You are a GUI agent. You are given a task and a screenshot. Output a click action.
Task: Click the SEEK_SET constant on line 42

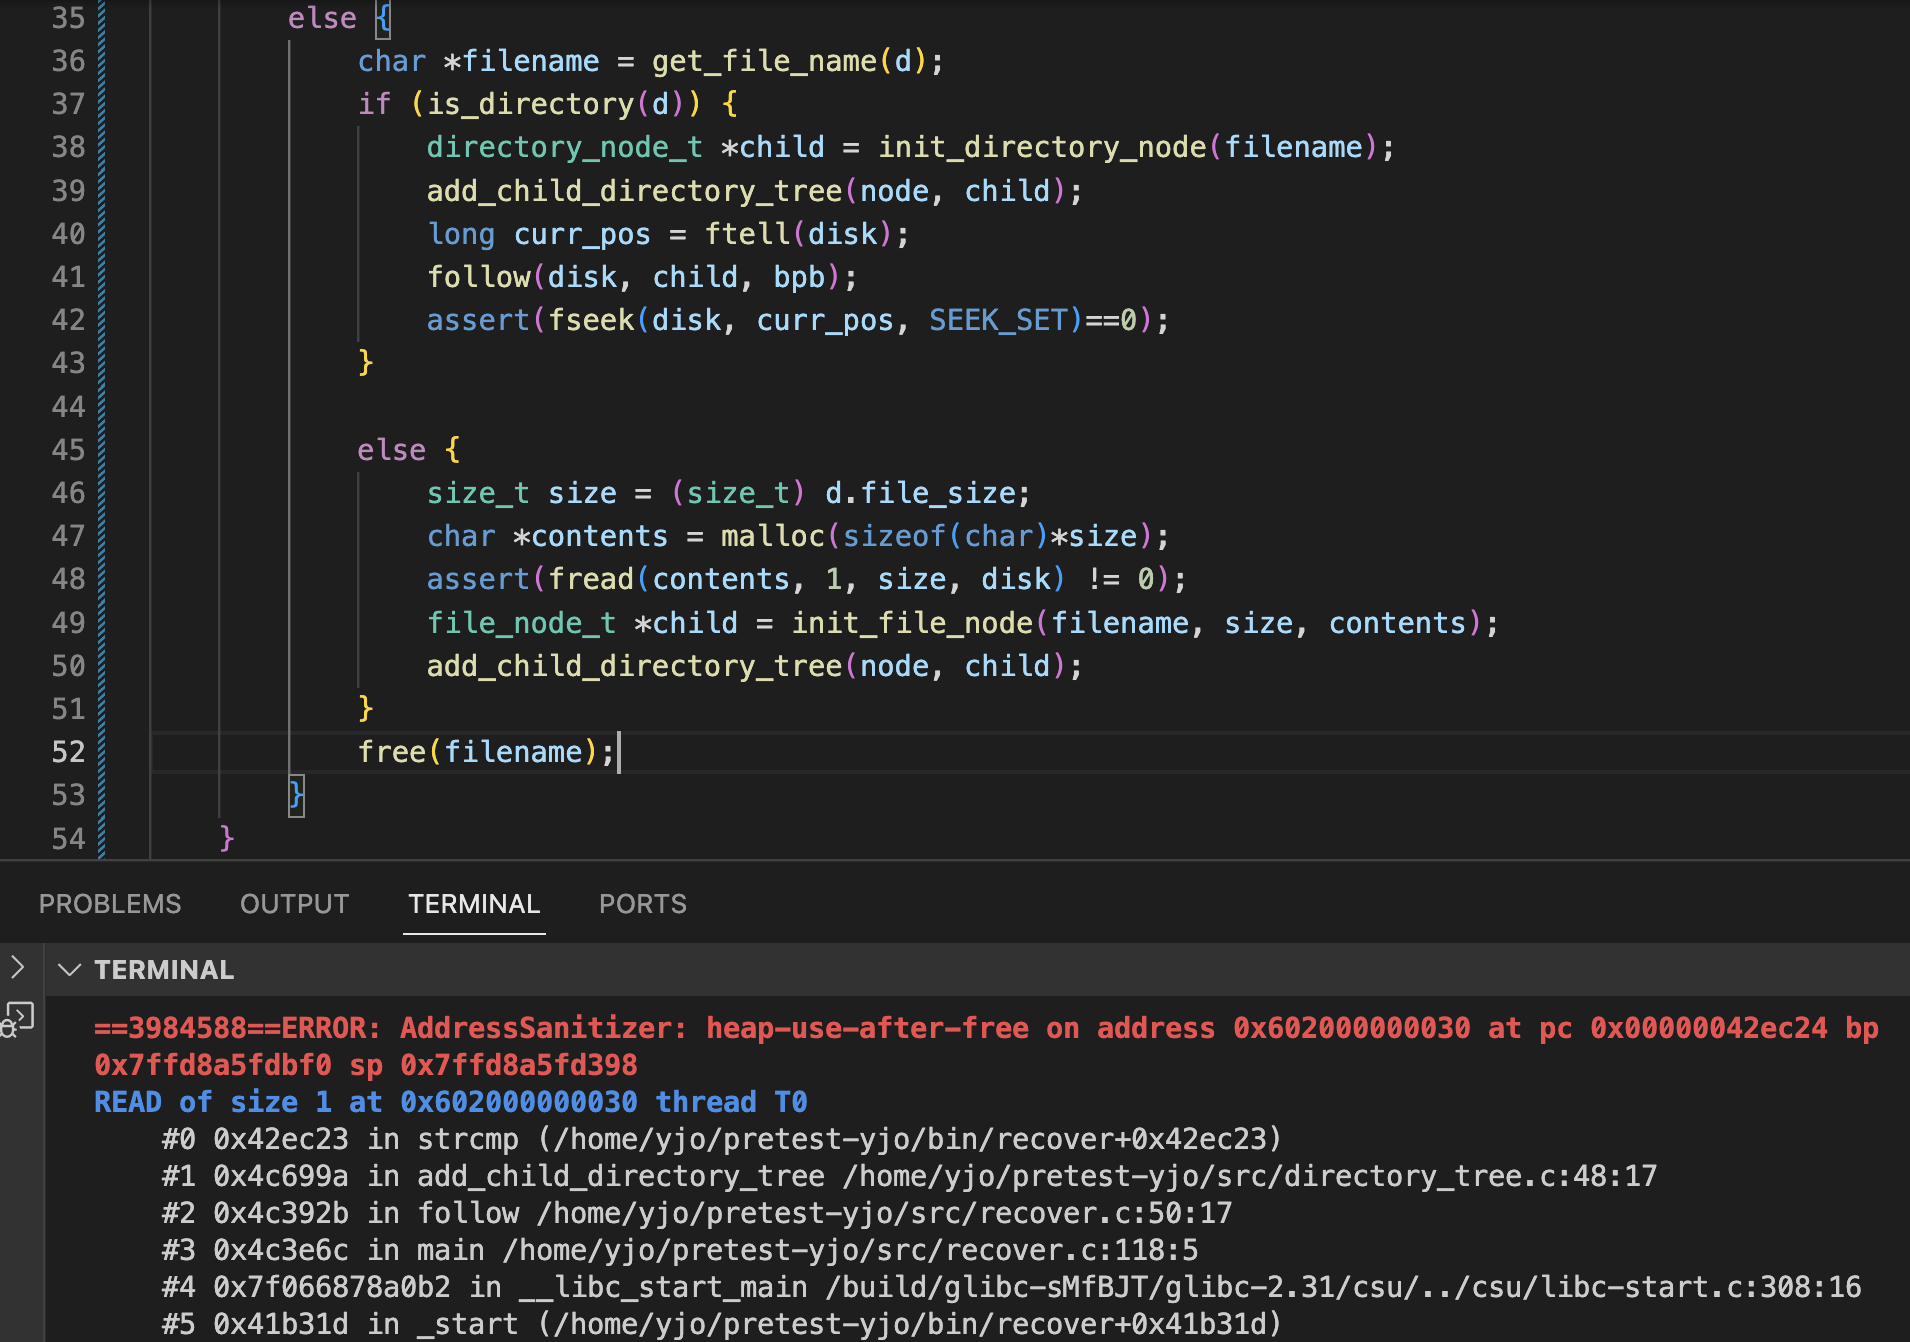[999, 320]
